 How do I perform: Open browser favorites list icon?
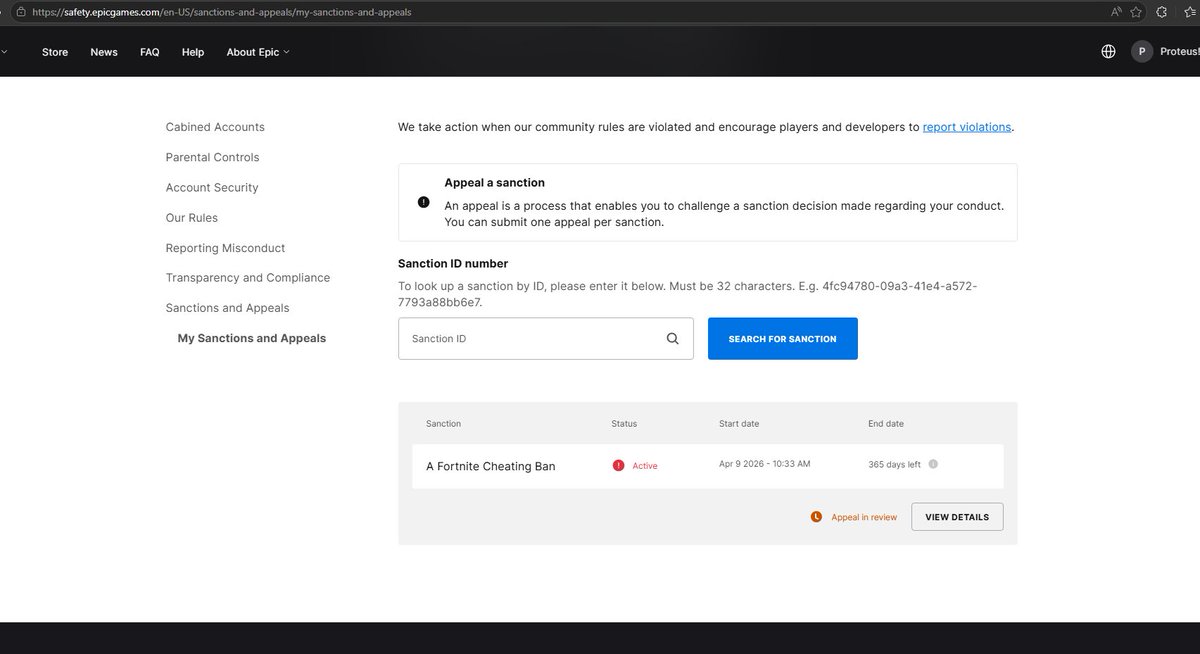tap(1189, 12)
